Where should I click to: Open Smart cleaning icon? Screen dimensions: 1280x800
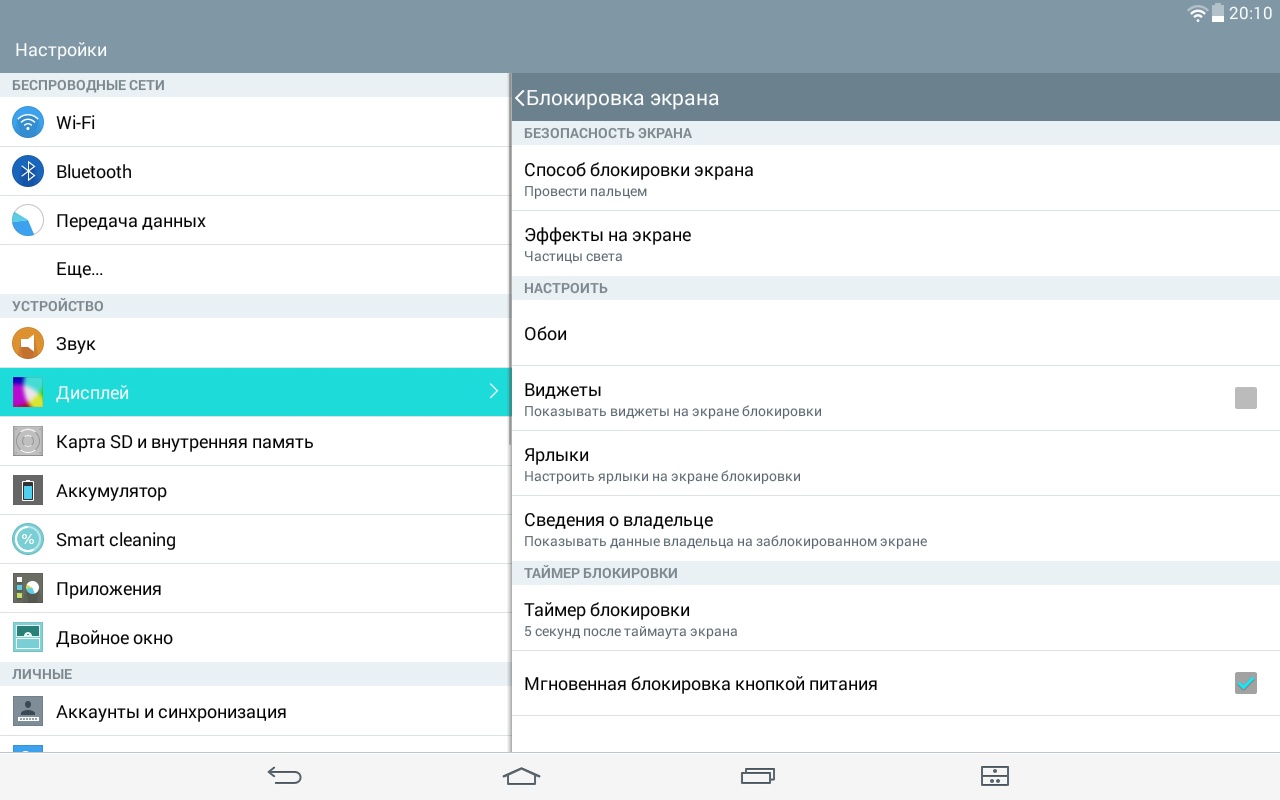[28, 539]
